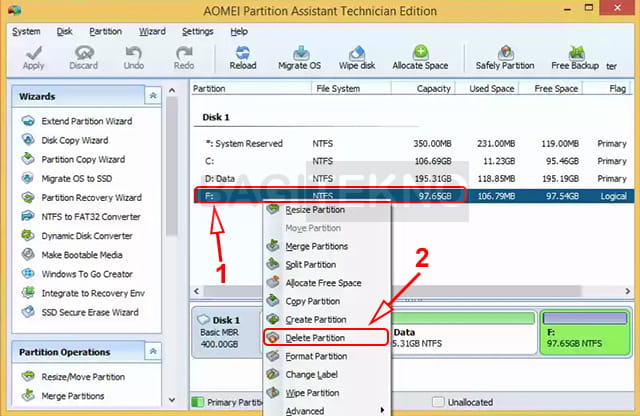Open Windows To Go Creator

[78, 274]
